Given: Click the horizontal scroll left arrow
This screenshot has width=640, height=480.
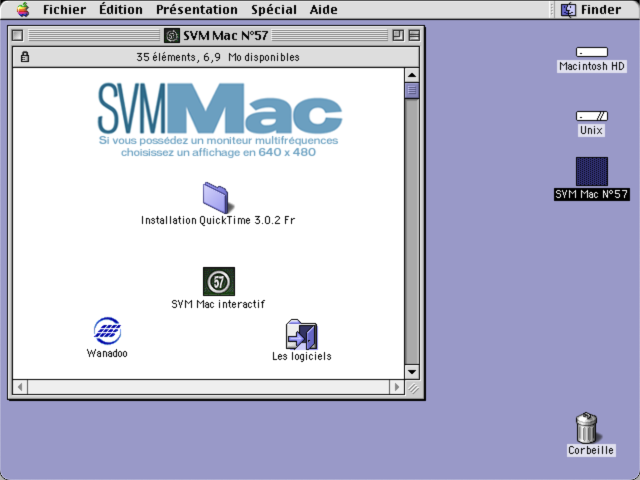Looking at the screenshot, I should [x=20, y=387].
